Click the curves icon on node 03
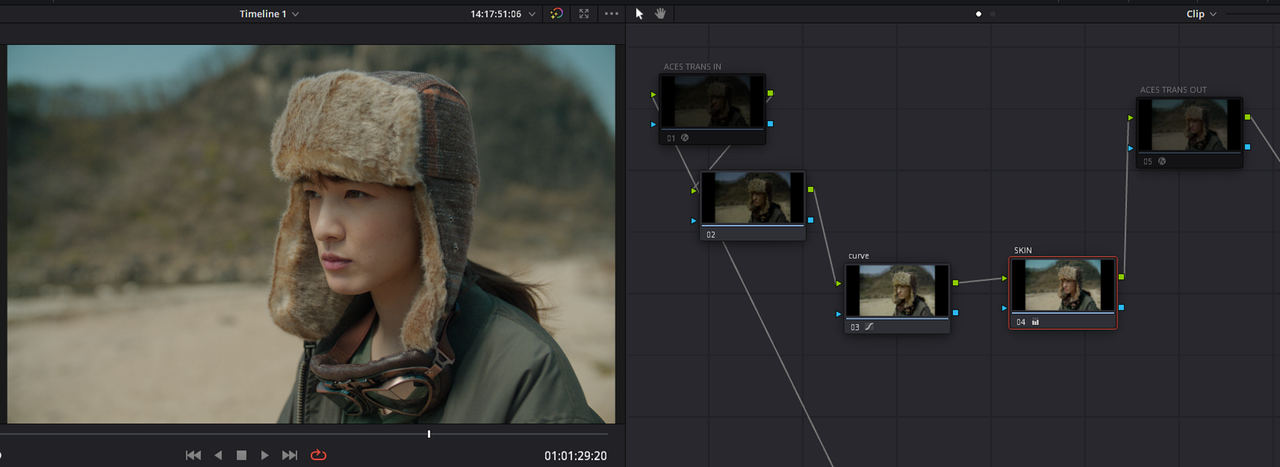Screen dimensions: 1280x467 pyautogui.click(x=869, y=327)
